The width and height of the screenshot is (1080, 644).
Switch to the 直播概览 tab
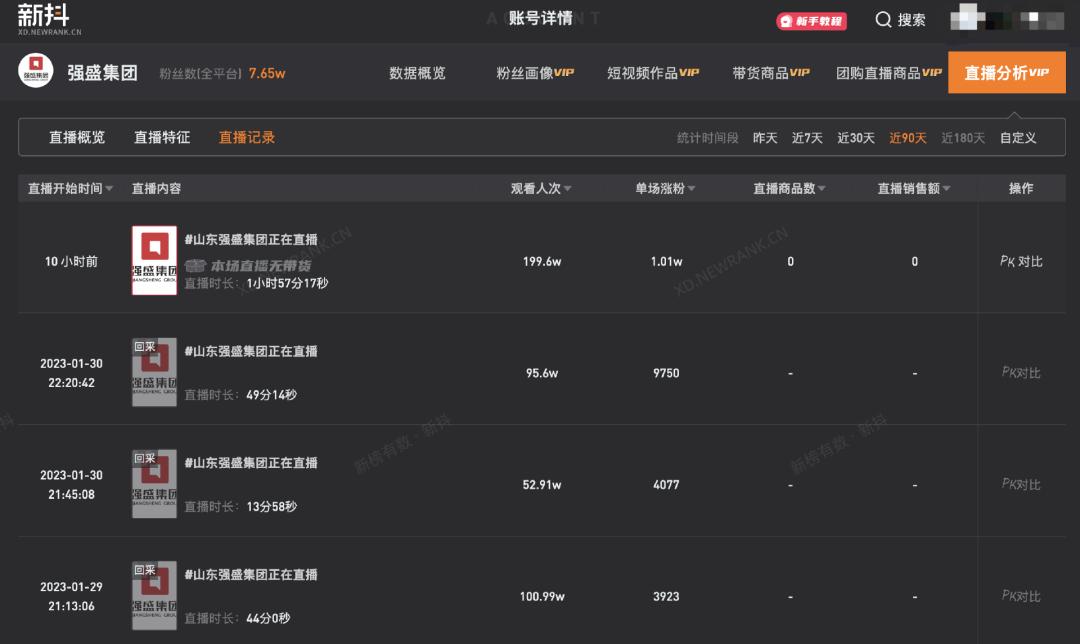[76, 137]
